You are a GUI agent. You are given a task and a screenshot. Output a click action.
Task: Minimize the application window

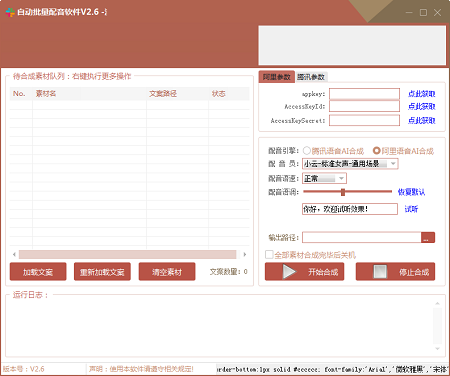(409, 13)
